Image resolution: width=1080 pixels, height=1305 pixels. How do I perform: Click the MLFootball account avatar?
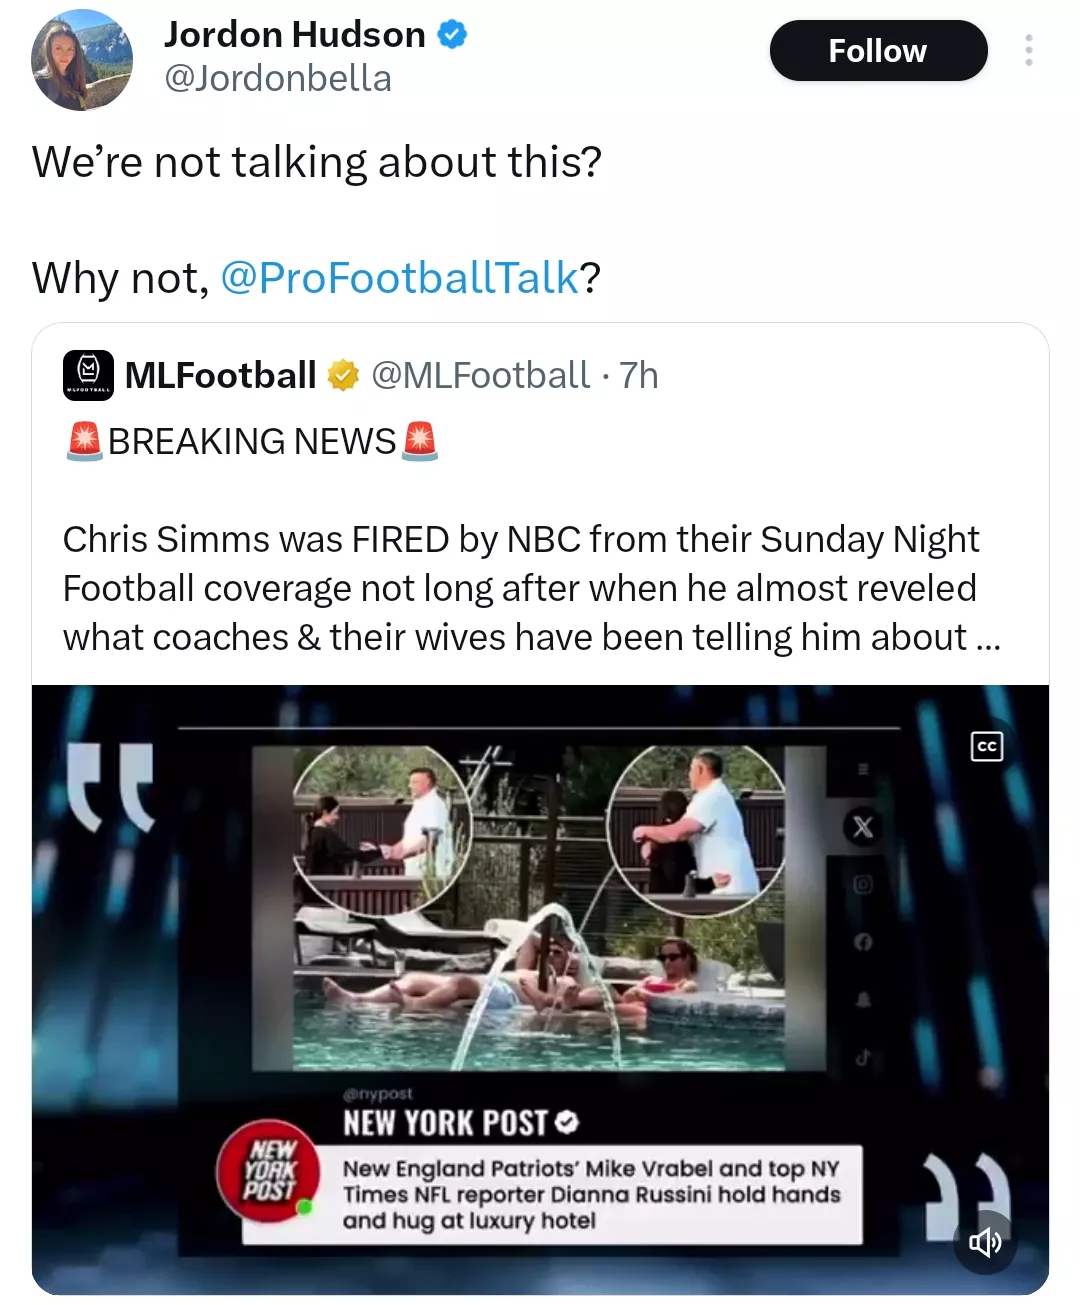(88, 376)
